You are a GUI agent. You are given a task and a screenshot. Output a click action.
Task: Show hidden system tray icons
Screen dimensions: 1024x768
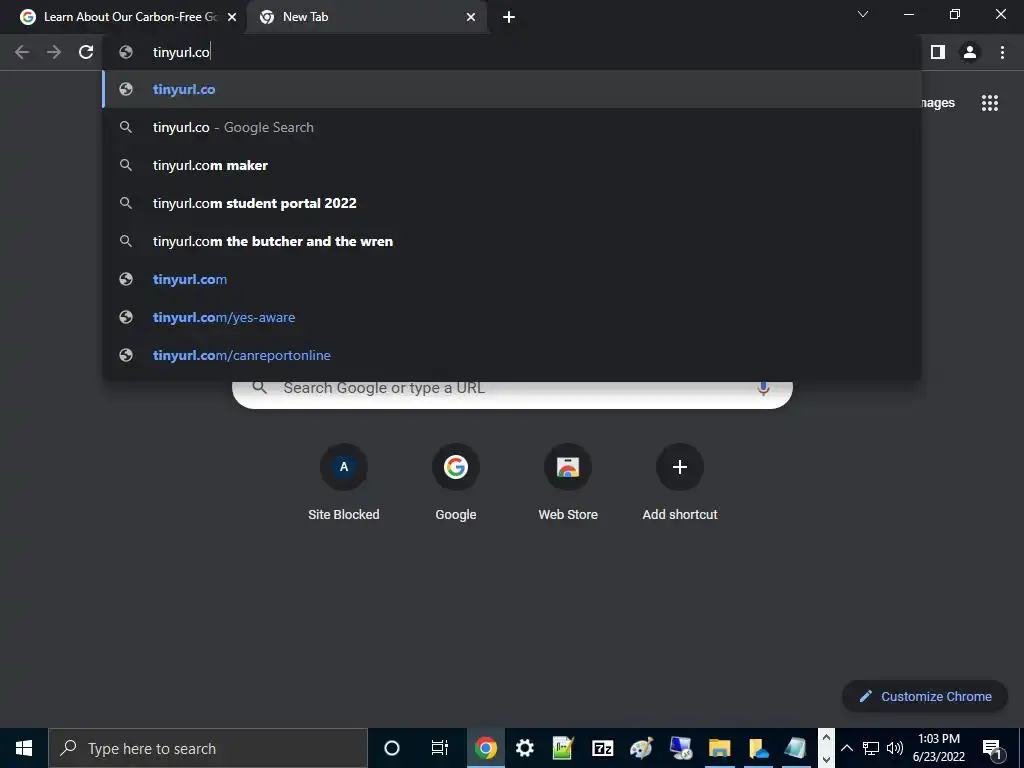pos(846,748)
